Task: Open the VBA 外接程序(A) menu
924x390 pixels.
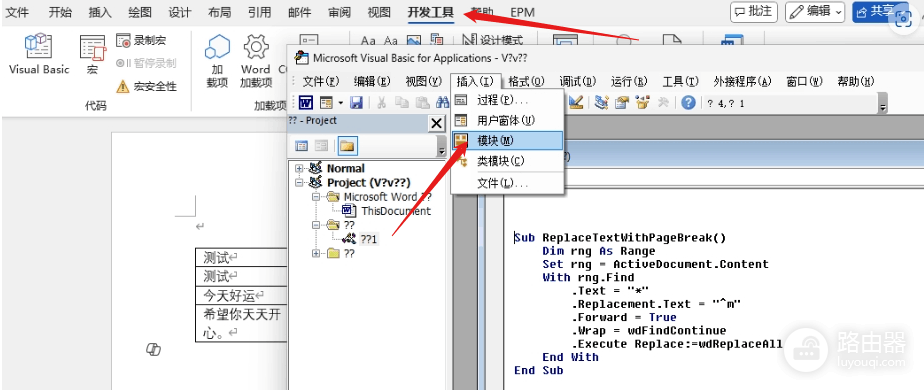Action: (x=742, y=81)
